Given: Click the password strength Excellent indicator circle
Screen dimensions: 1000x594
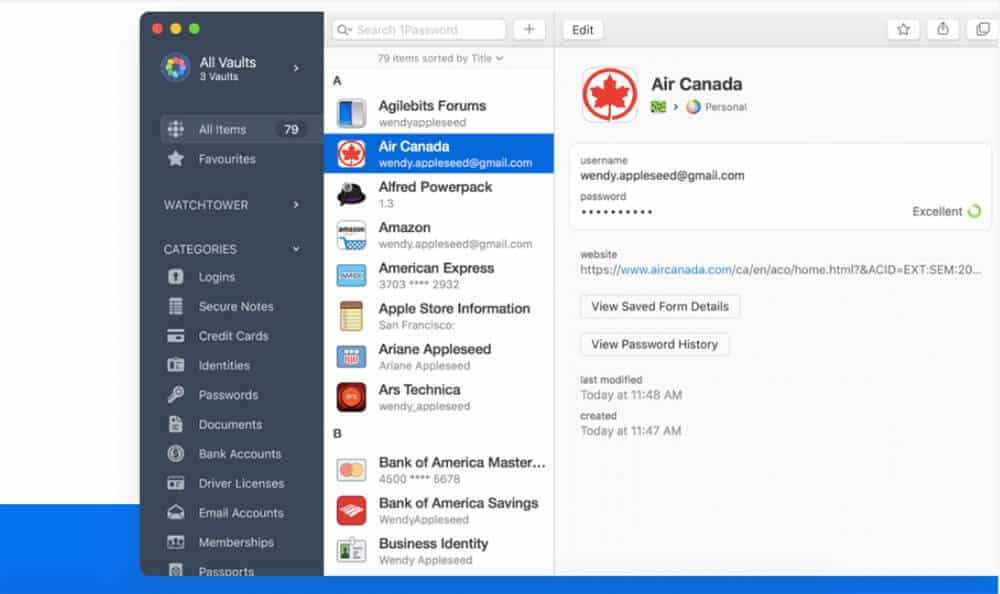Looking at the screenshot, I should coord(974,211).
